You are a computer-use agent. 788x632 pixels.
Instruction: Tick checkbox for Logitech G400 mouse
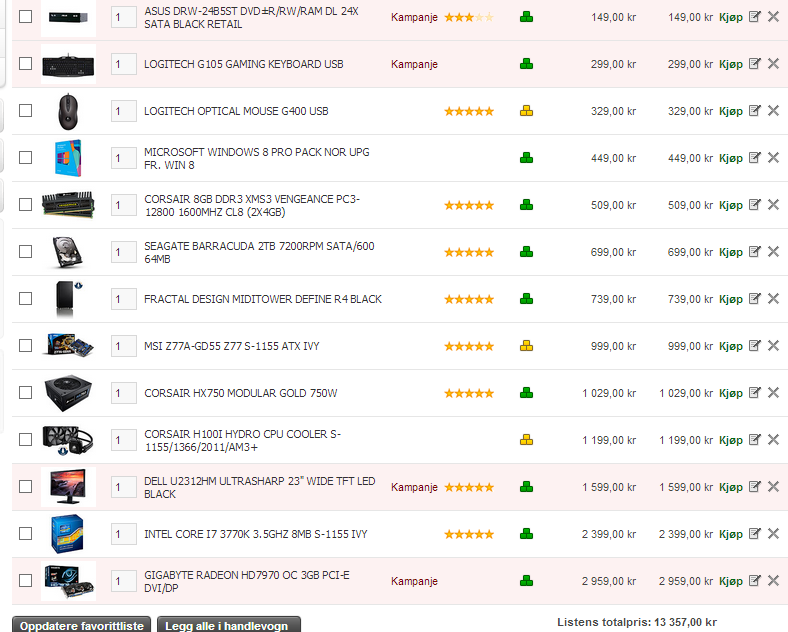pos(25,111)
